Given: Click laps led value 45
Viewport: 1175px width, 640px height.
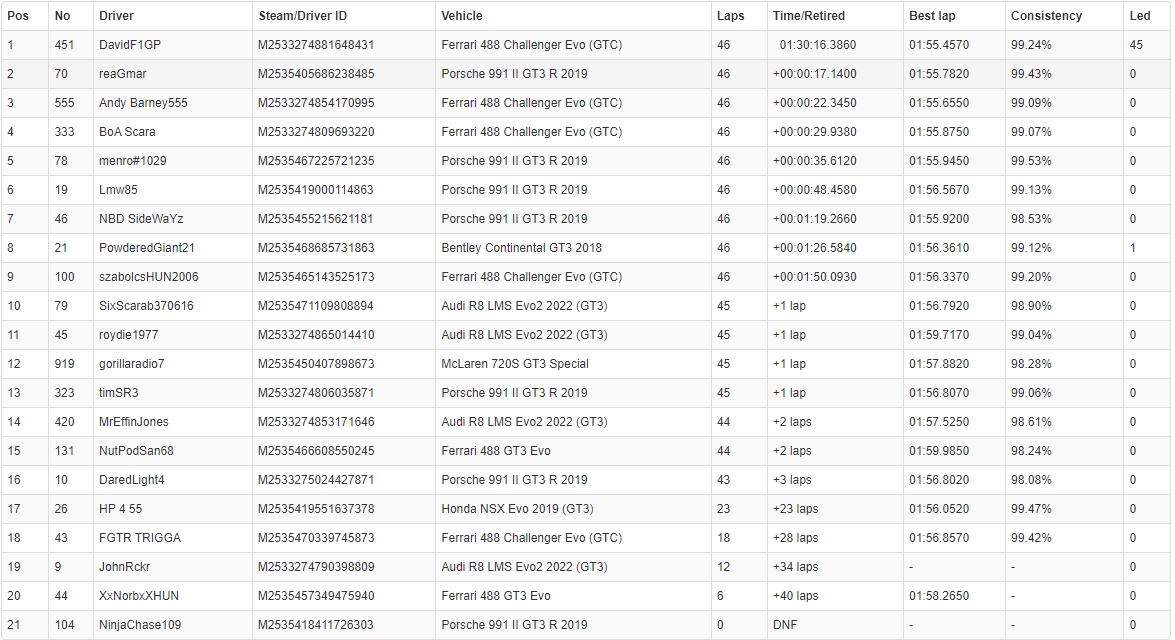Looking at the screenshot, I should [1136, 45].
